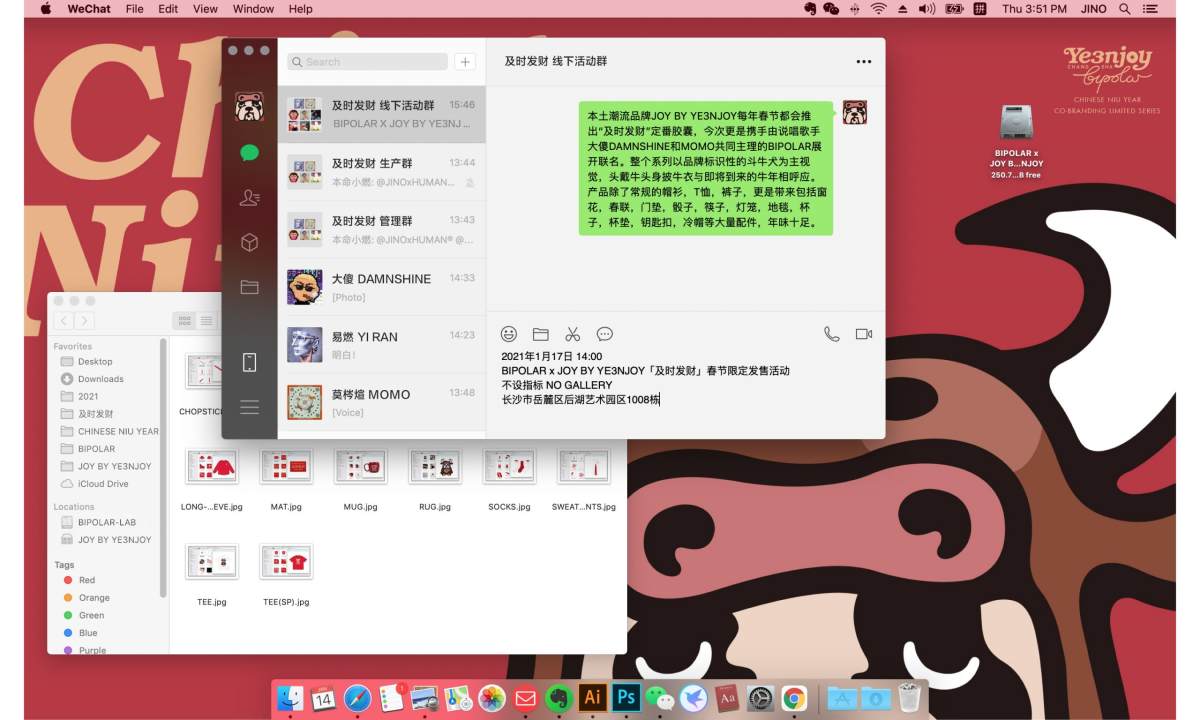
Task: Start a video call with camera icon
Action: (864, 334)
